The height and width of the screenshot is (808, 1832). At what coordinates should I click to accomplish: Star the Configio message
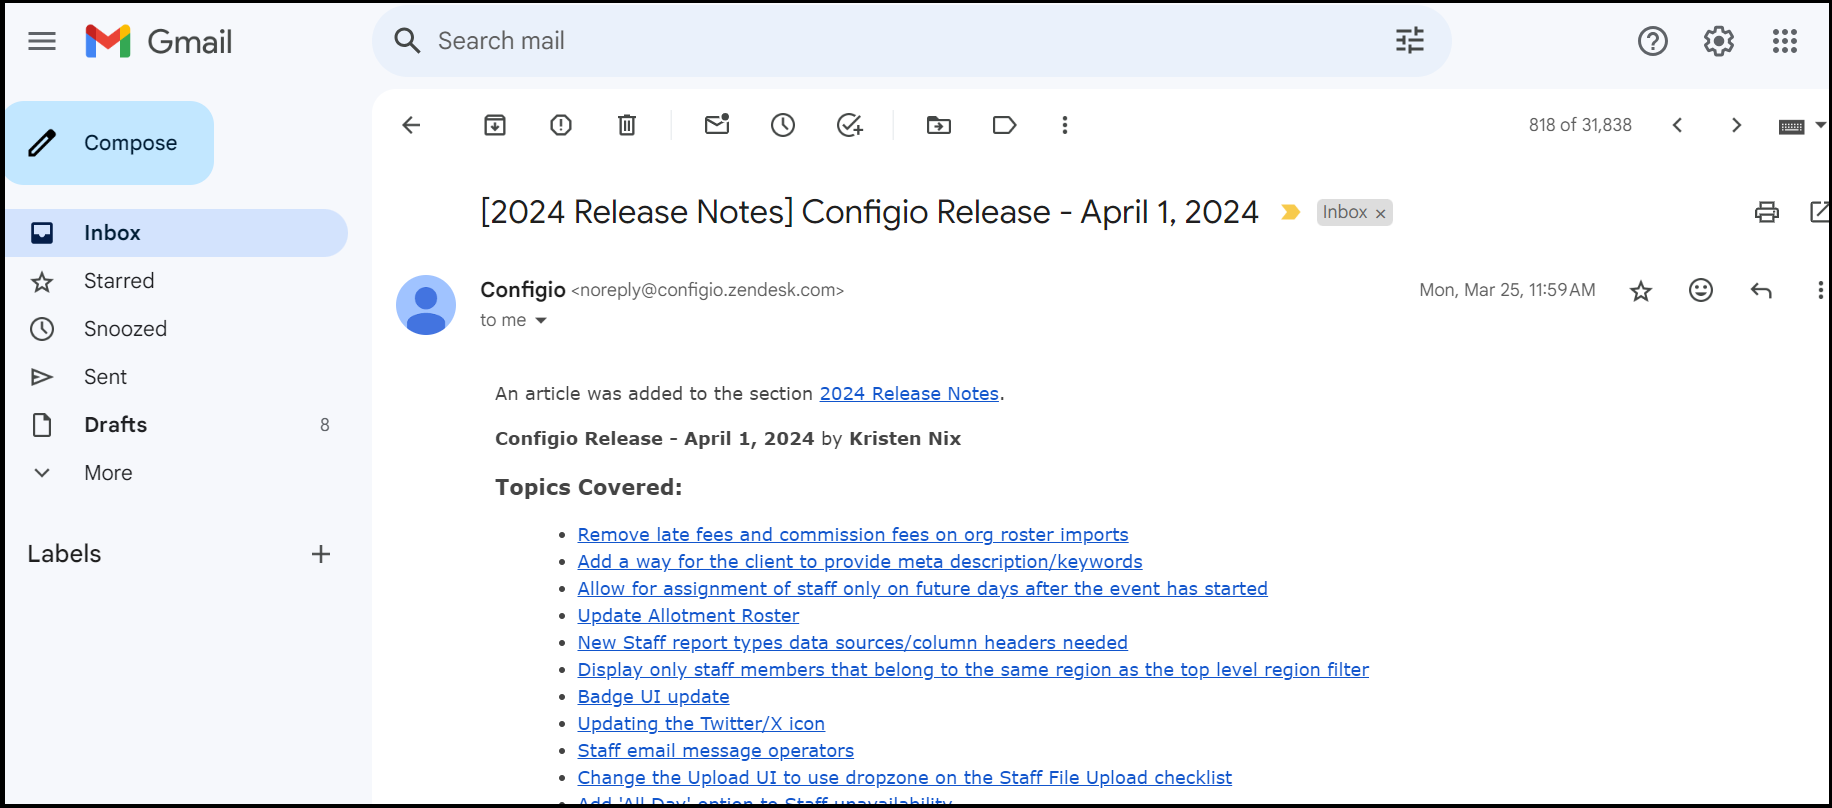click(1641, 291)
